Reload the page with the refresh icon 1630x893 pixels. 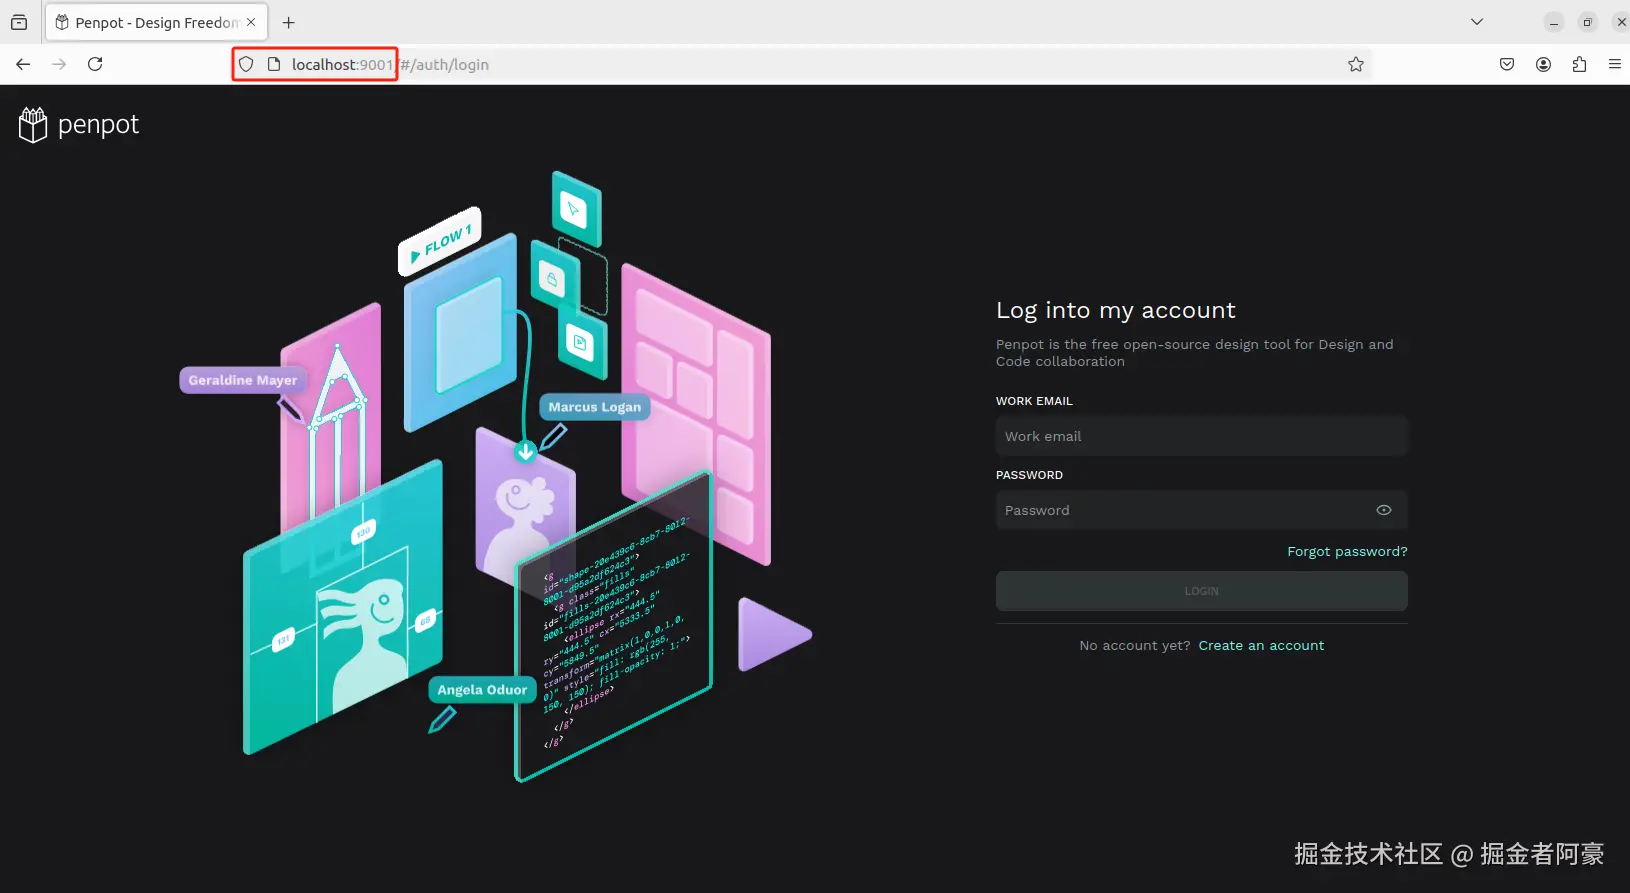(95, 64)
